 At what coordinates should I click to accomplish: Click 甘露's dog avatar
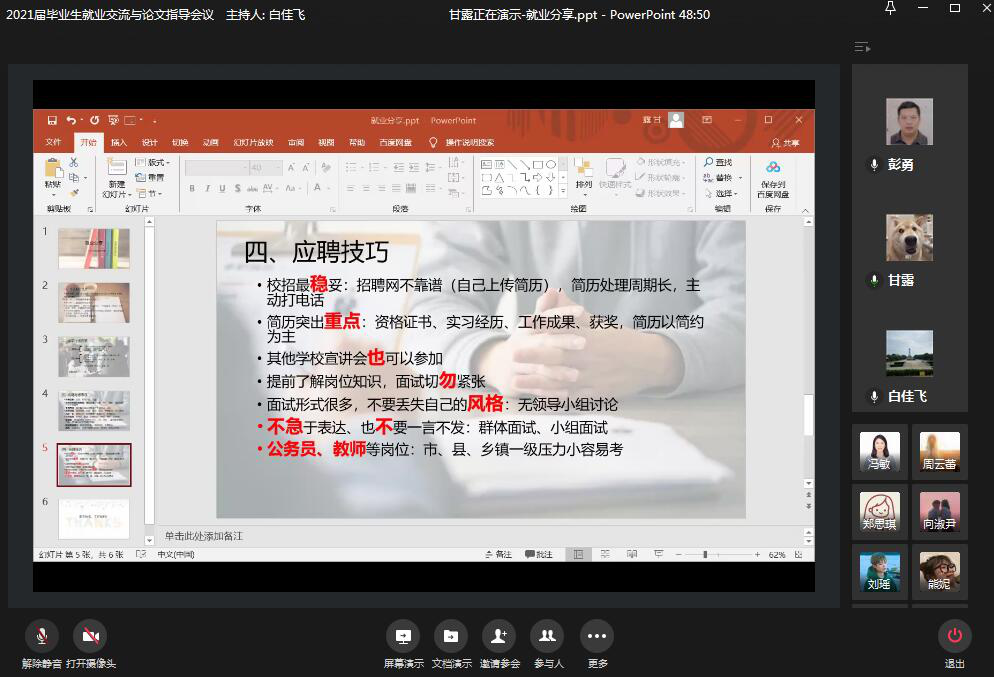pyautogui.click(x=909, y=238)
